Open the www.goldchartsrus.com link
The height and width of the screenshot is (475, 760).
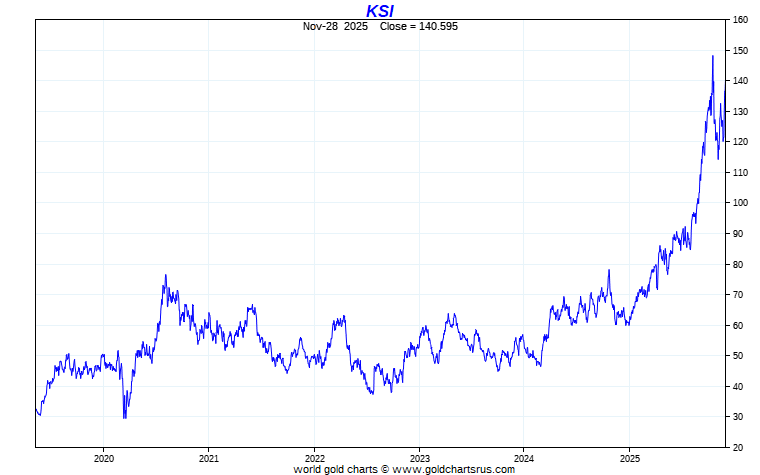click(x=454, y=470)
